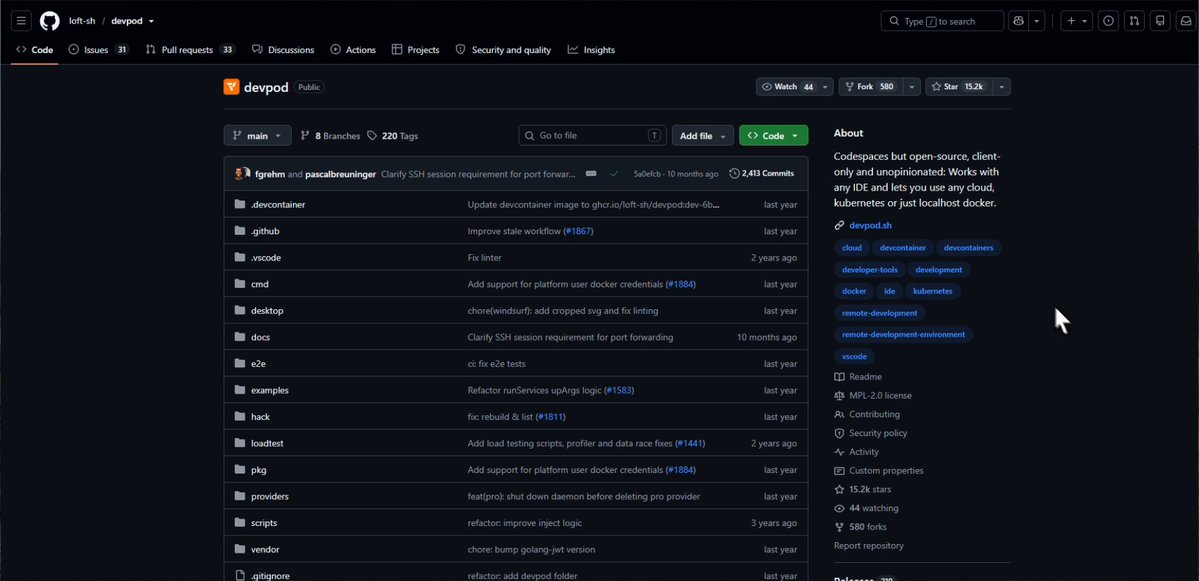Screen dimensions: 1199x581
Task: Click the tag icon beside 220 Tags
Action: pyautogui.click(x=372, y=135)
